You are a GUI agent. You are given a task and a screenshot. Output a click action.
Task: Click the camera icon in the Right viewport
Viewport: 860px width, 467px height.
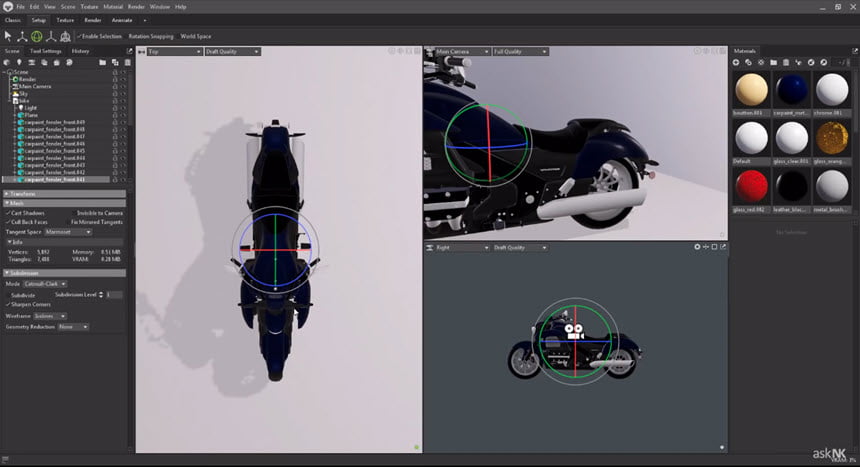(x=575, y=331)
